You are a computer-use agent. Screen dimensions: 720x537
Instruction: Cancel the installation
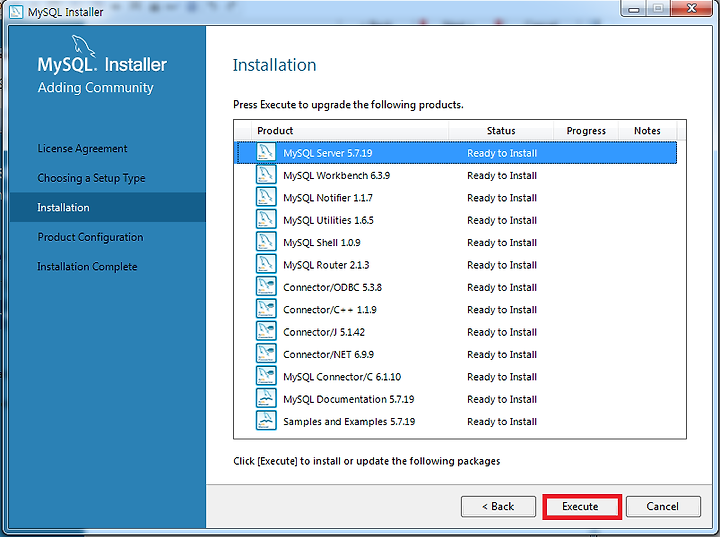click(x=663, y=507)
